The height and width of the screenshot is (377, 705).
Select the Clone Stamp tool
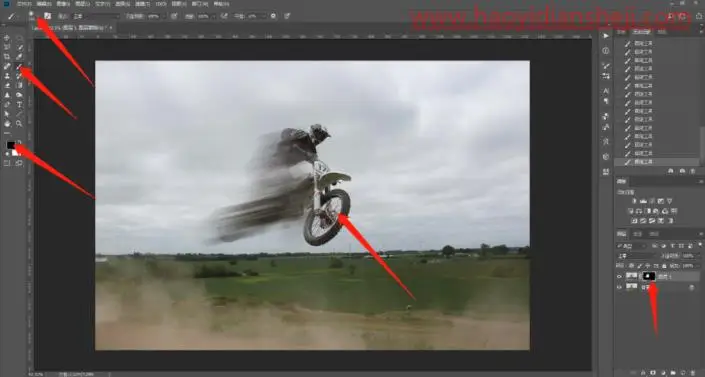[x=7, y=76]
